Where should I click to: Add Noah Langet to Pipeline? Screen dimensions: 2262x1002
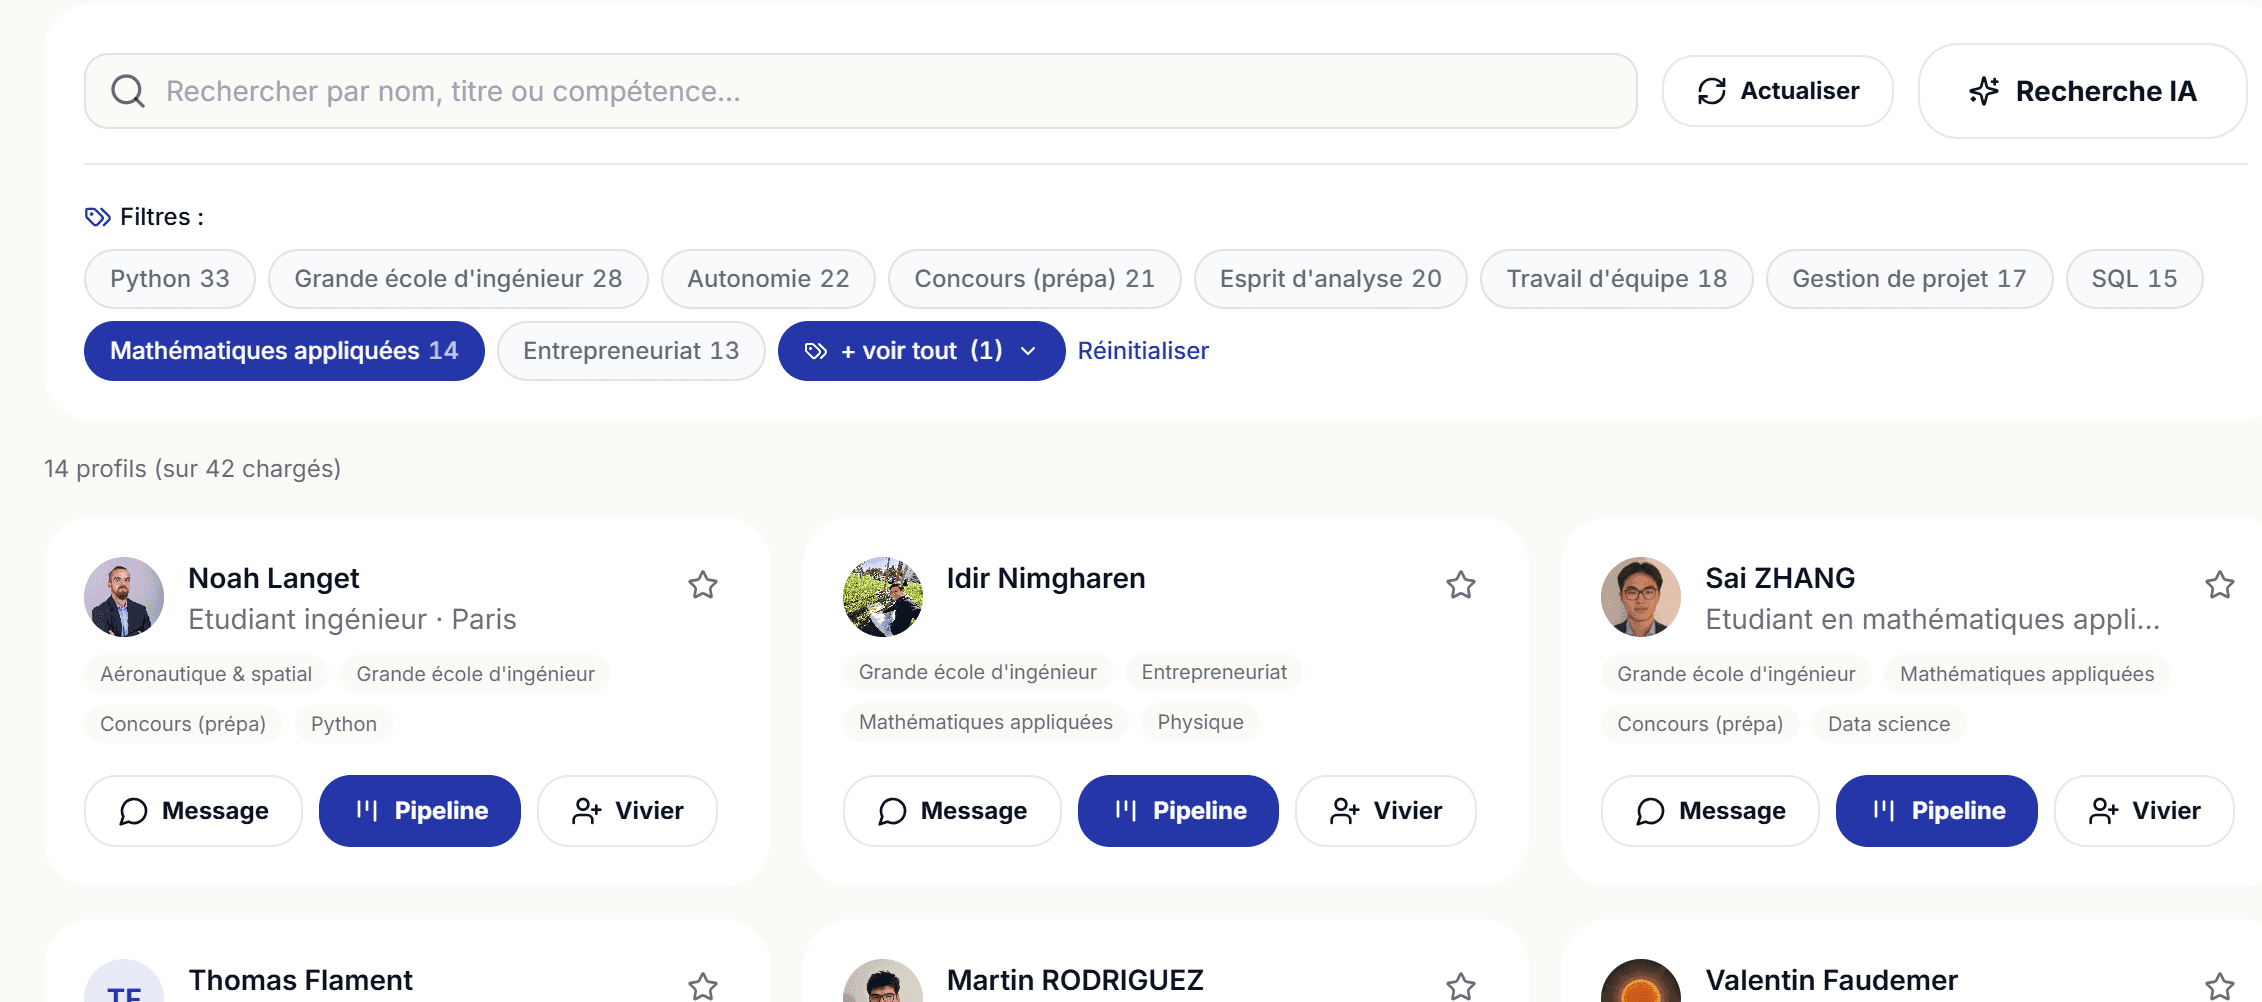pos(420,811)
